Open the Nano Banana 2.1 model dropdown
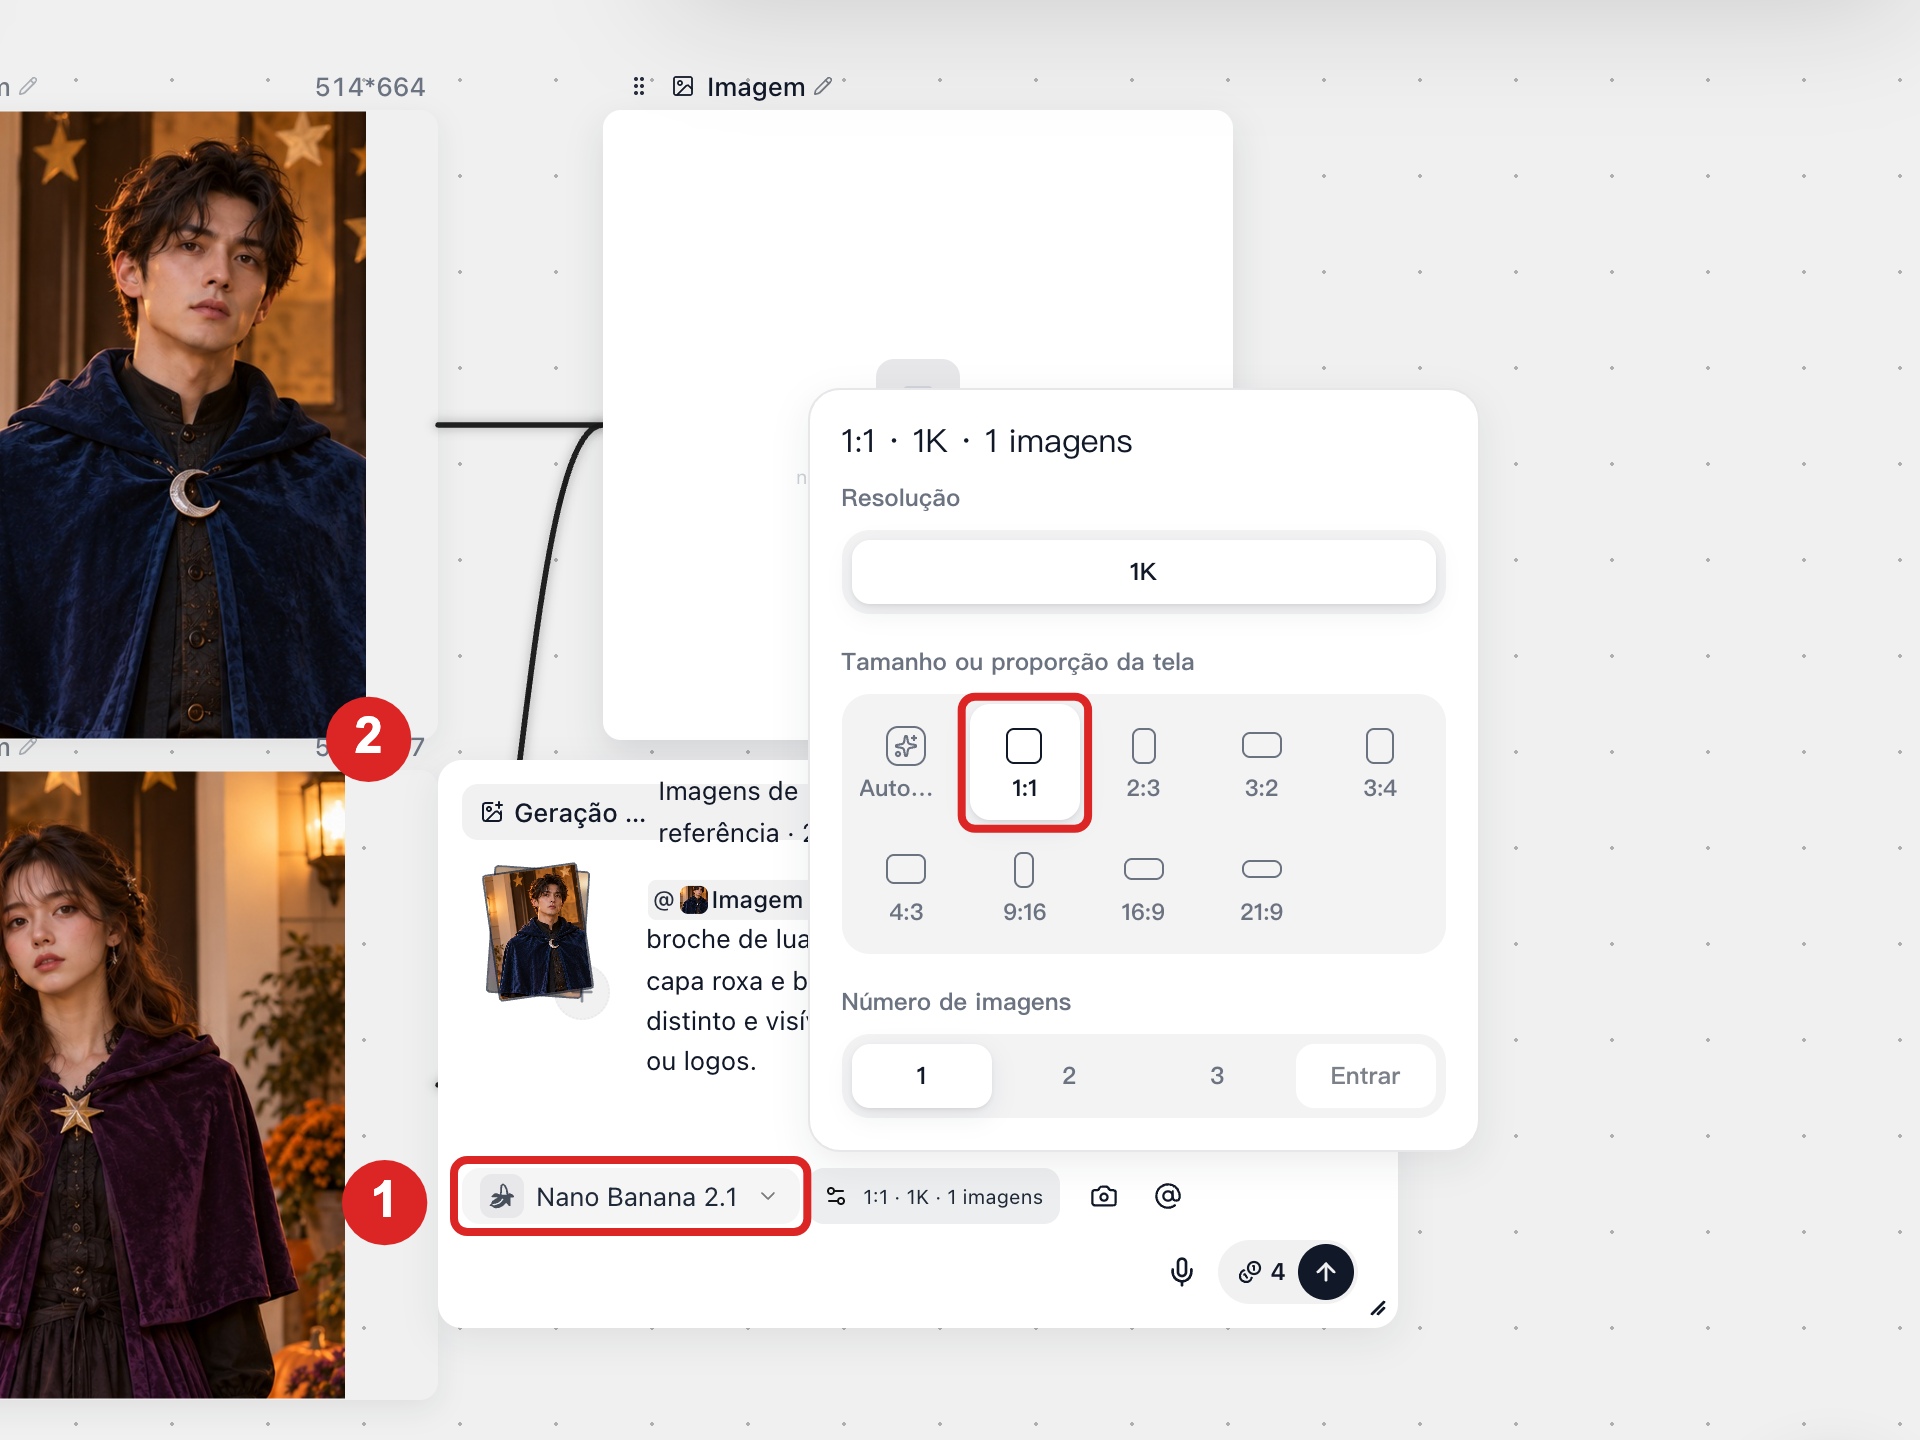Image resolution: width=1920 pixels, height=1440 pixels. pyautogui.click(x=630, y=1196)
